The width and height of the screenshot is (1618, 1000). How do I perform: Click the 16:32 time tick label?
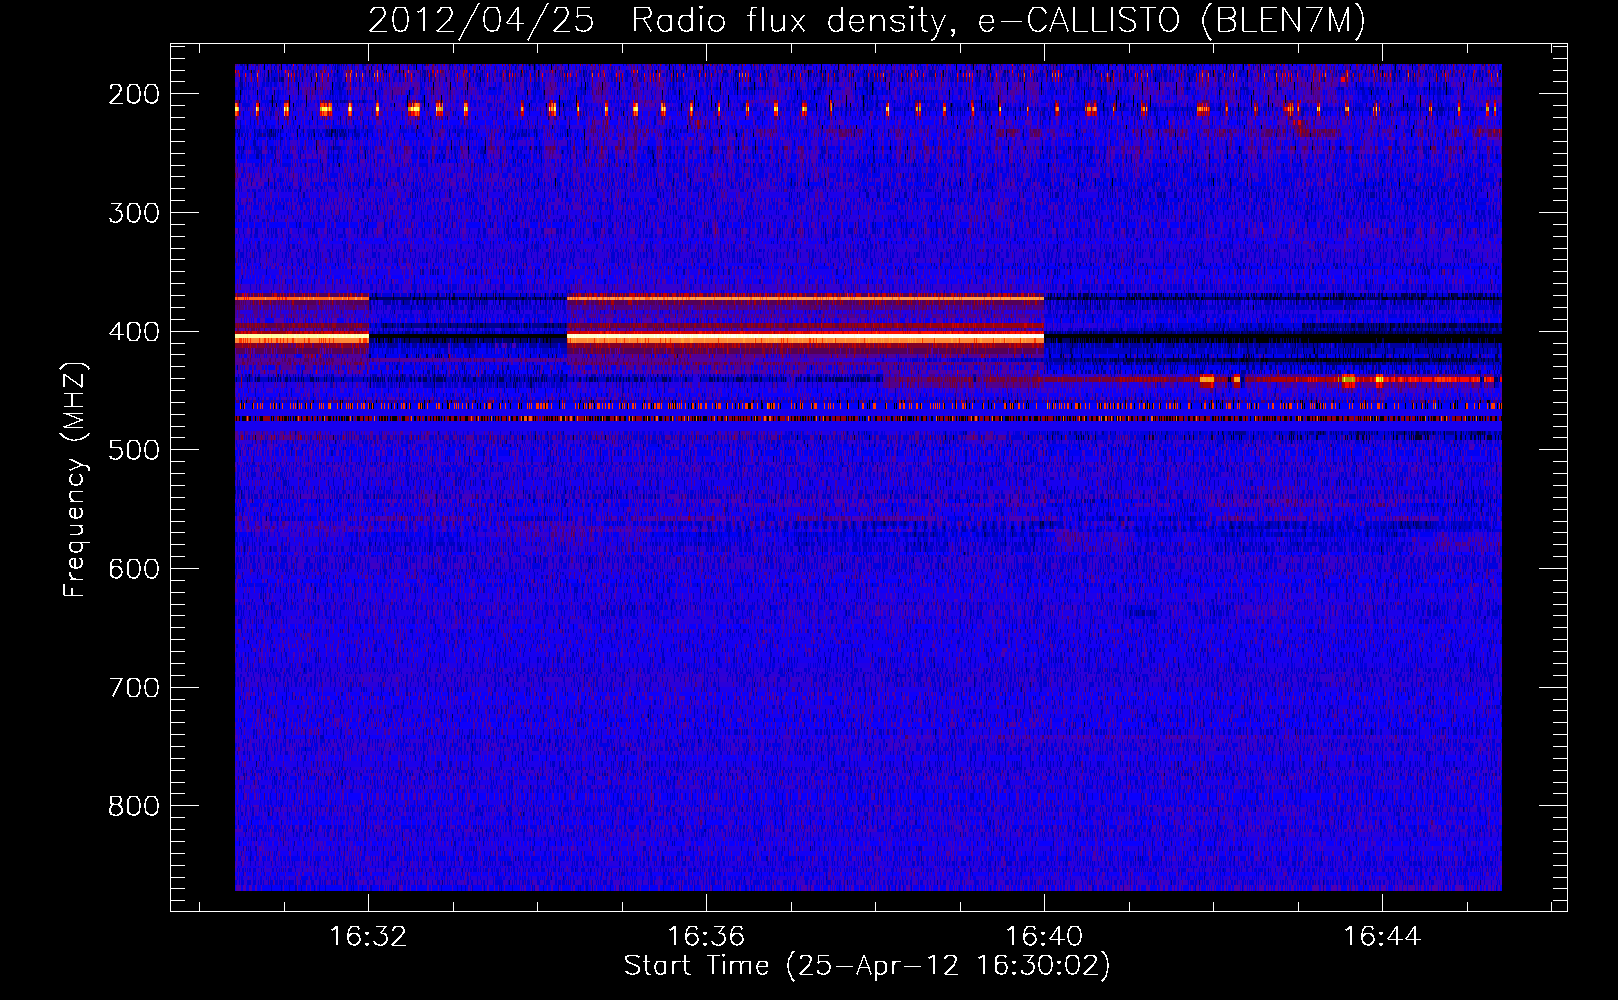[368, 936]
